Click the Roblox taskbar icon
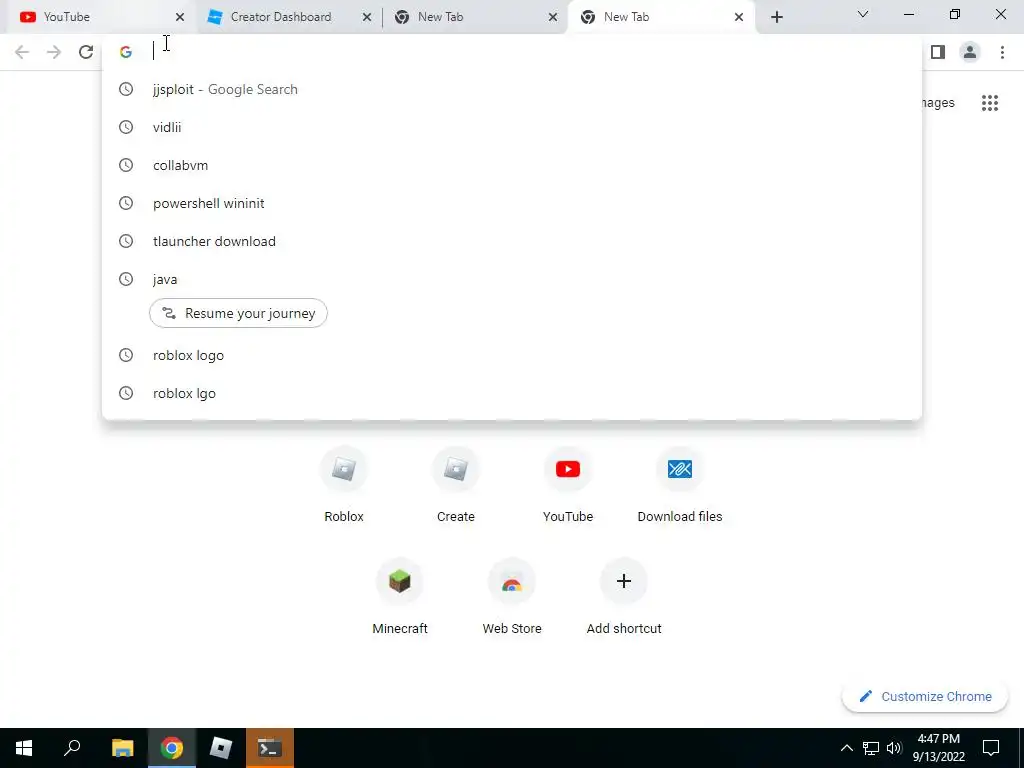 (221, 748)
